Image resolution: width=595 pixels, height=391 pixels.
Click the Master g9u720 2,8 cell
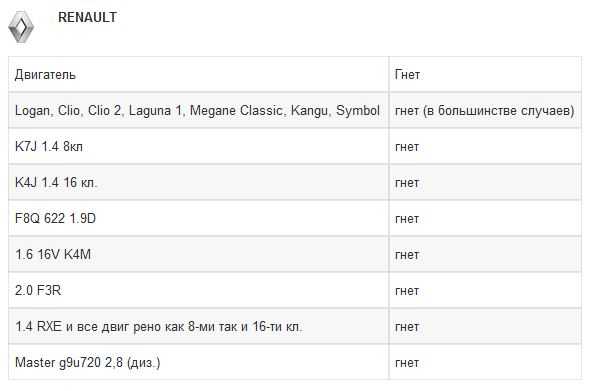(198, 362)
